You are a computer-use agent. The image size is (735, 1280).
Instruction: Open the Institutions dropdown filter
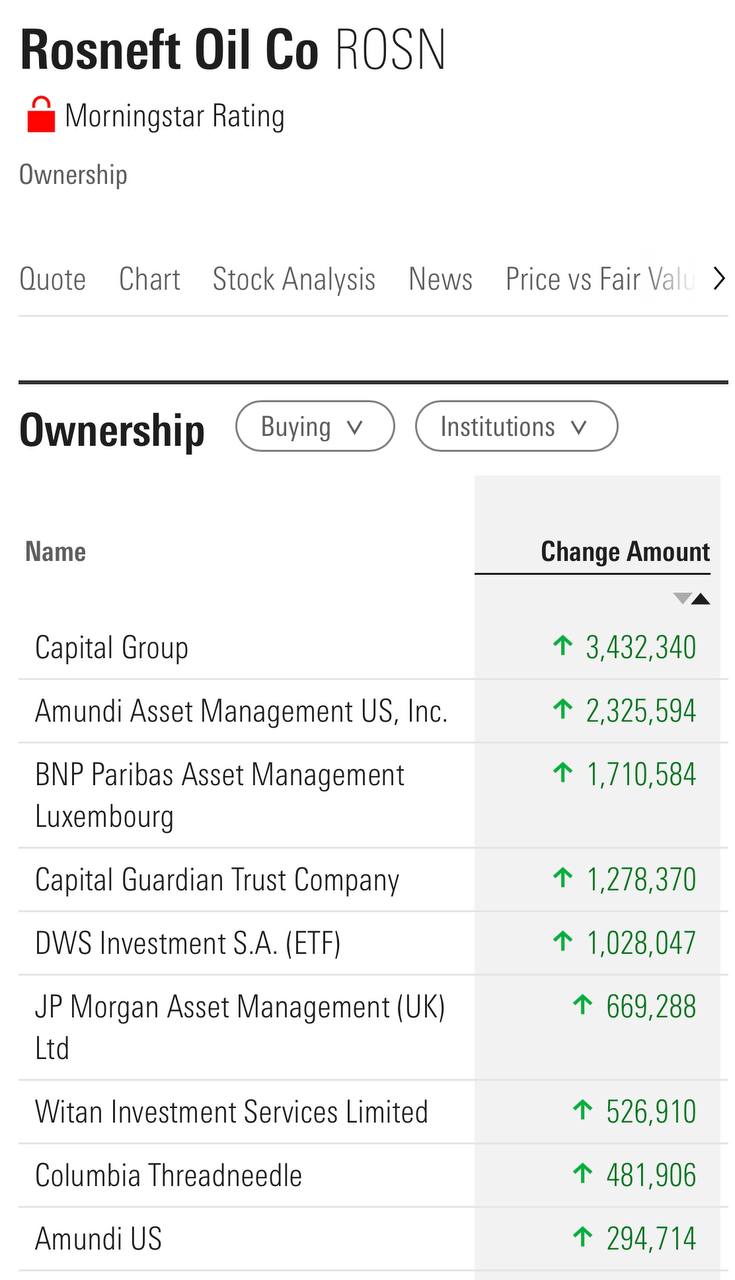[515, 427]
